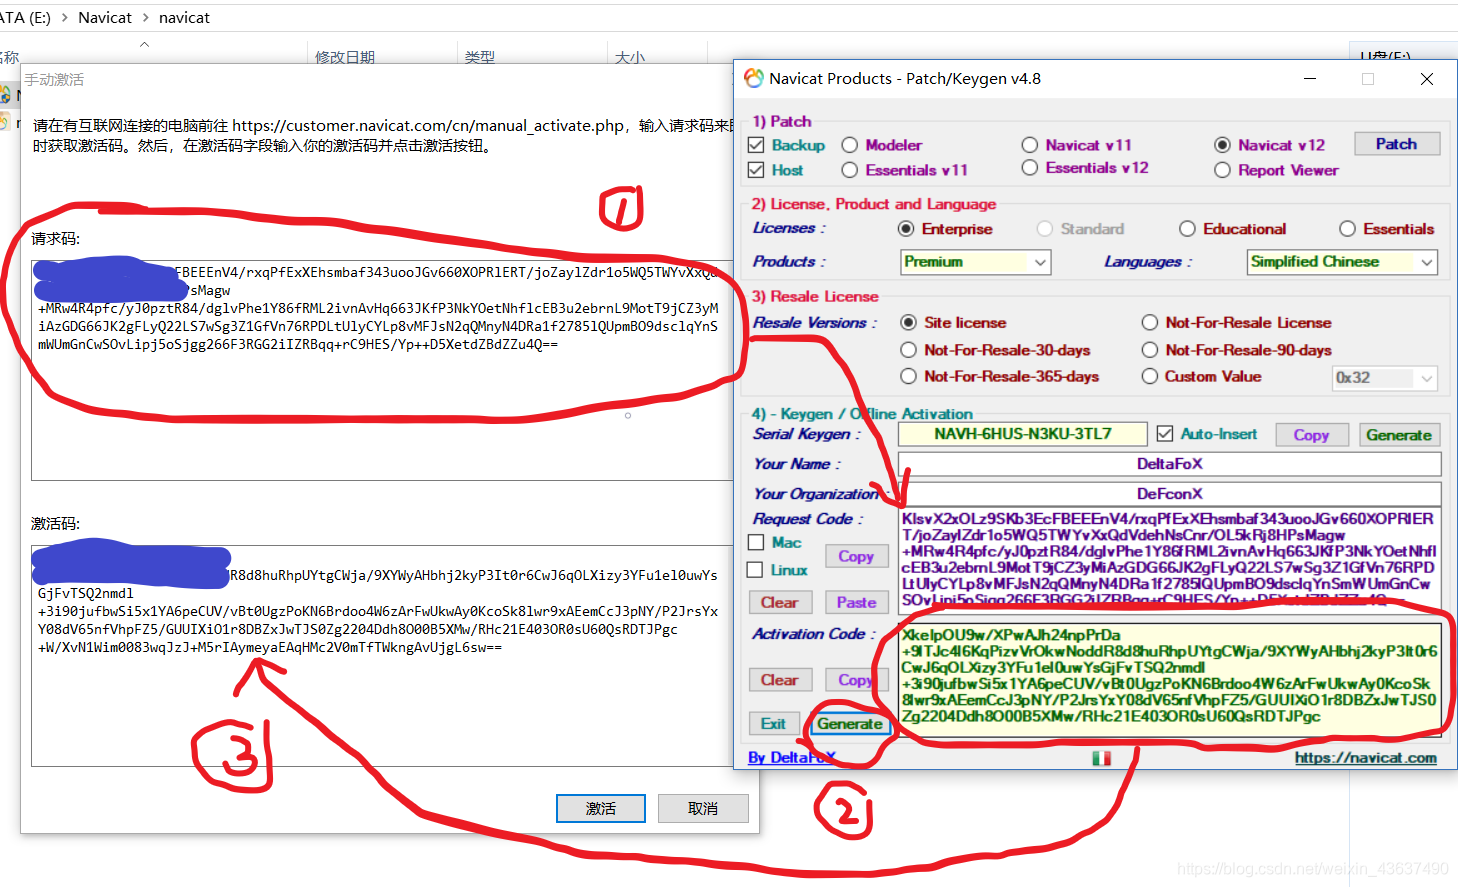Open the By DeltaFoX link

(x=792, y=758)
